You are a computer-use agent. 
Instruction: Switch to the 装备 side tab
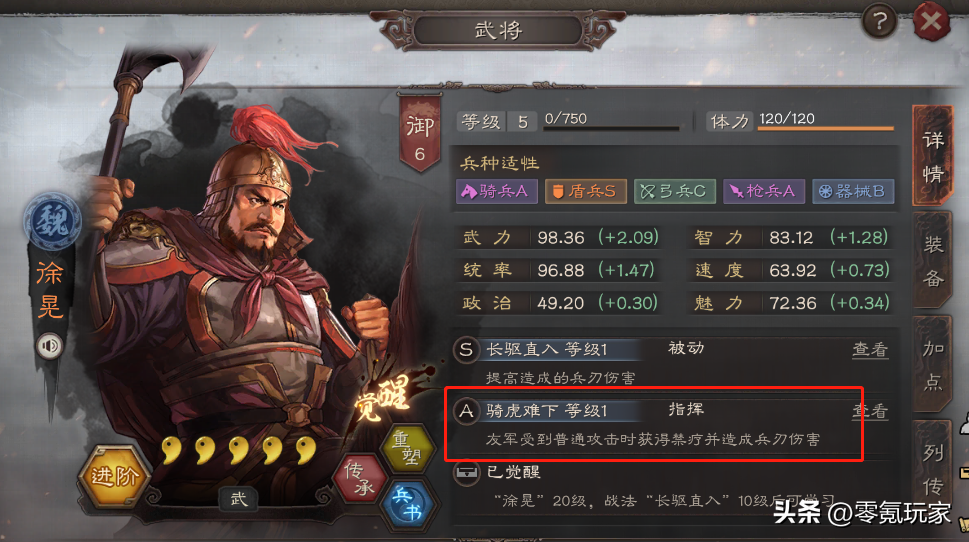[x=933, y=261]
